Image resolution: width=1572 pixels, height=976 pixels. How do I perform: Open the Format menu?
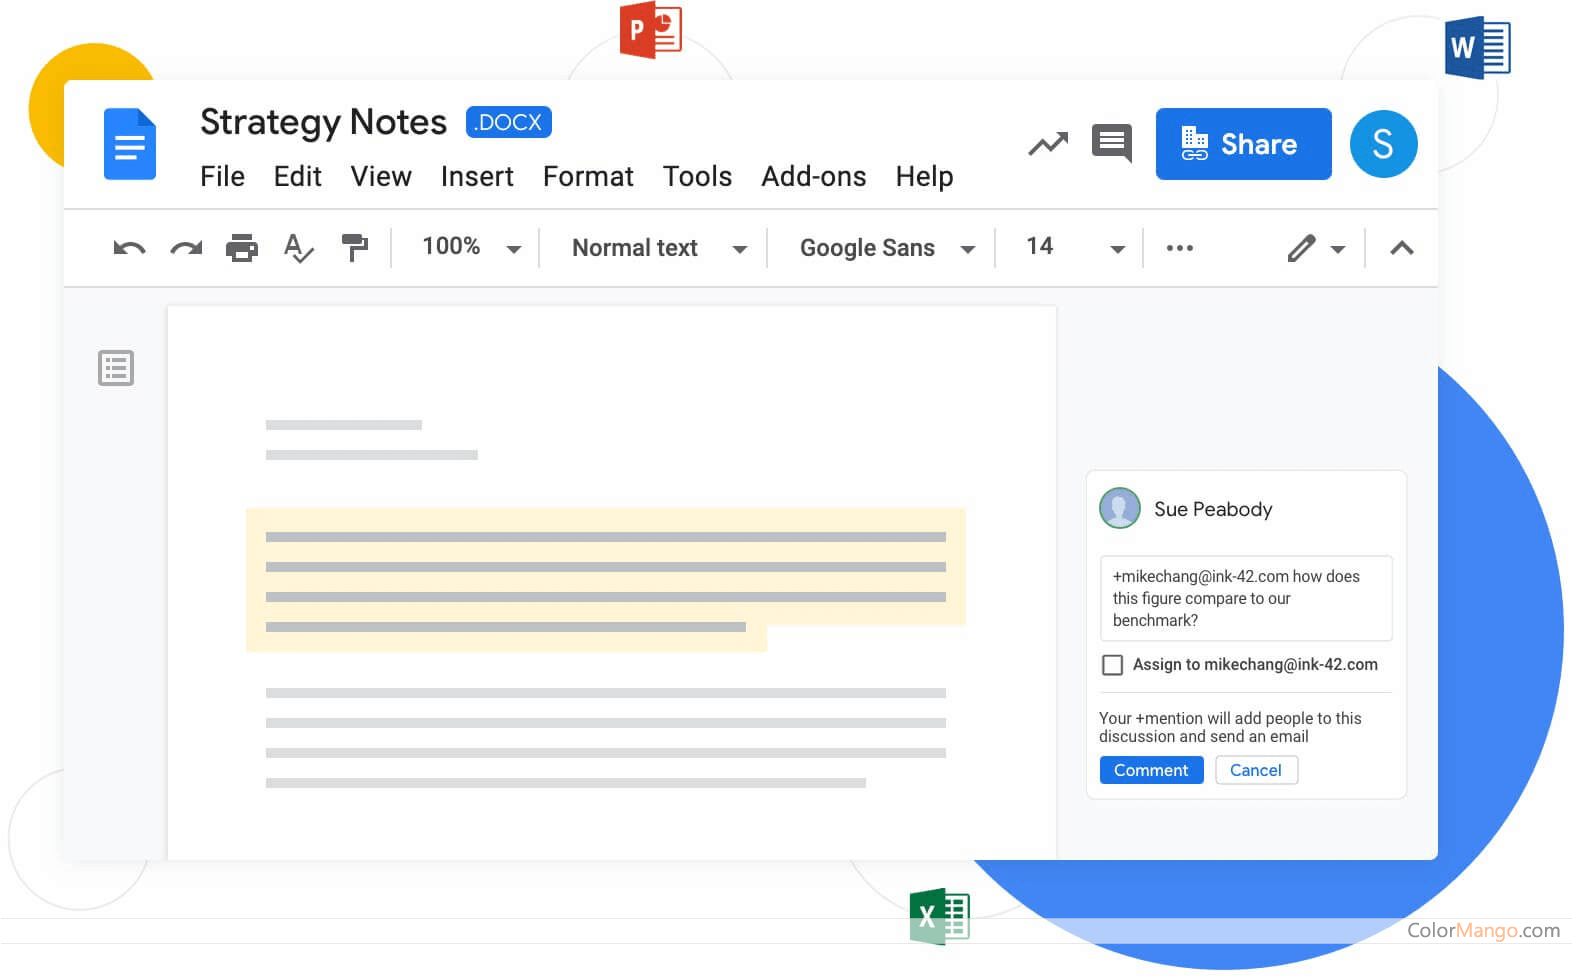[588, 177]
